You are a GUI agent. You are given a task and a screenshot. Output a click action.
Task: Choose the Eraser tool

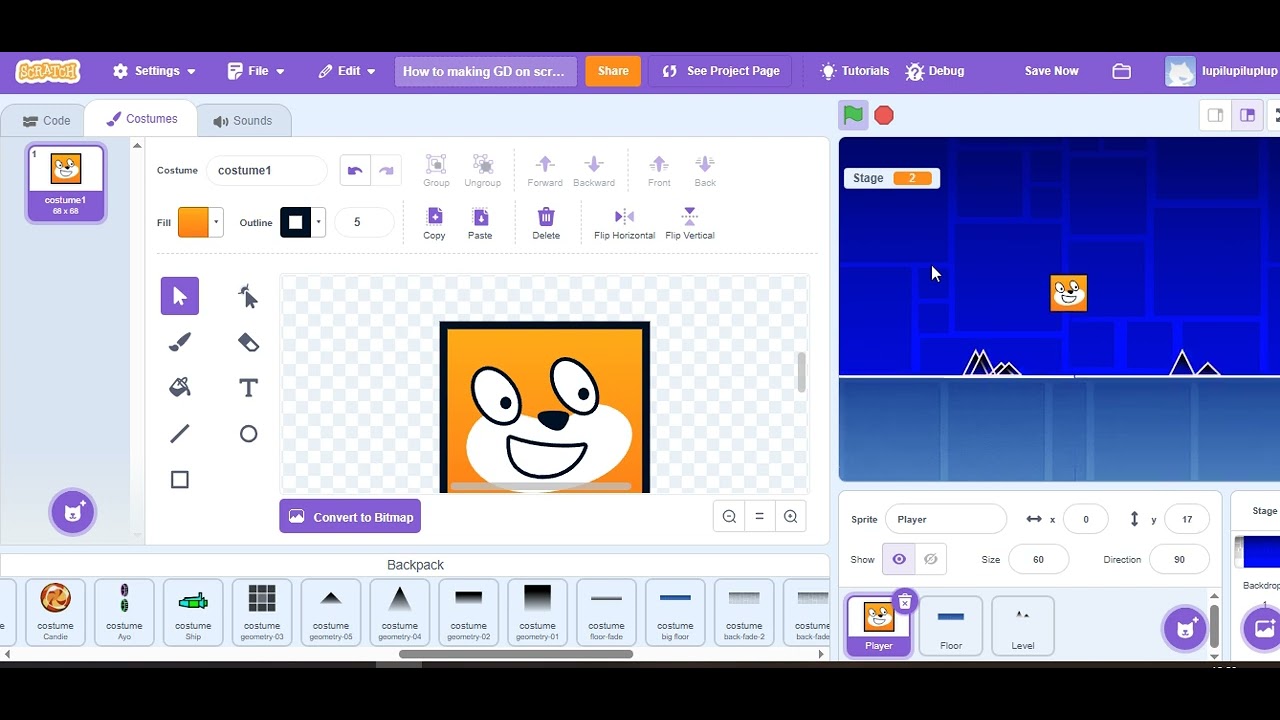[x=248, y=342]
